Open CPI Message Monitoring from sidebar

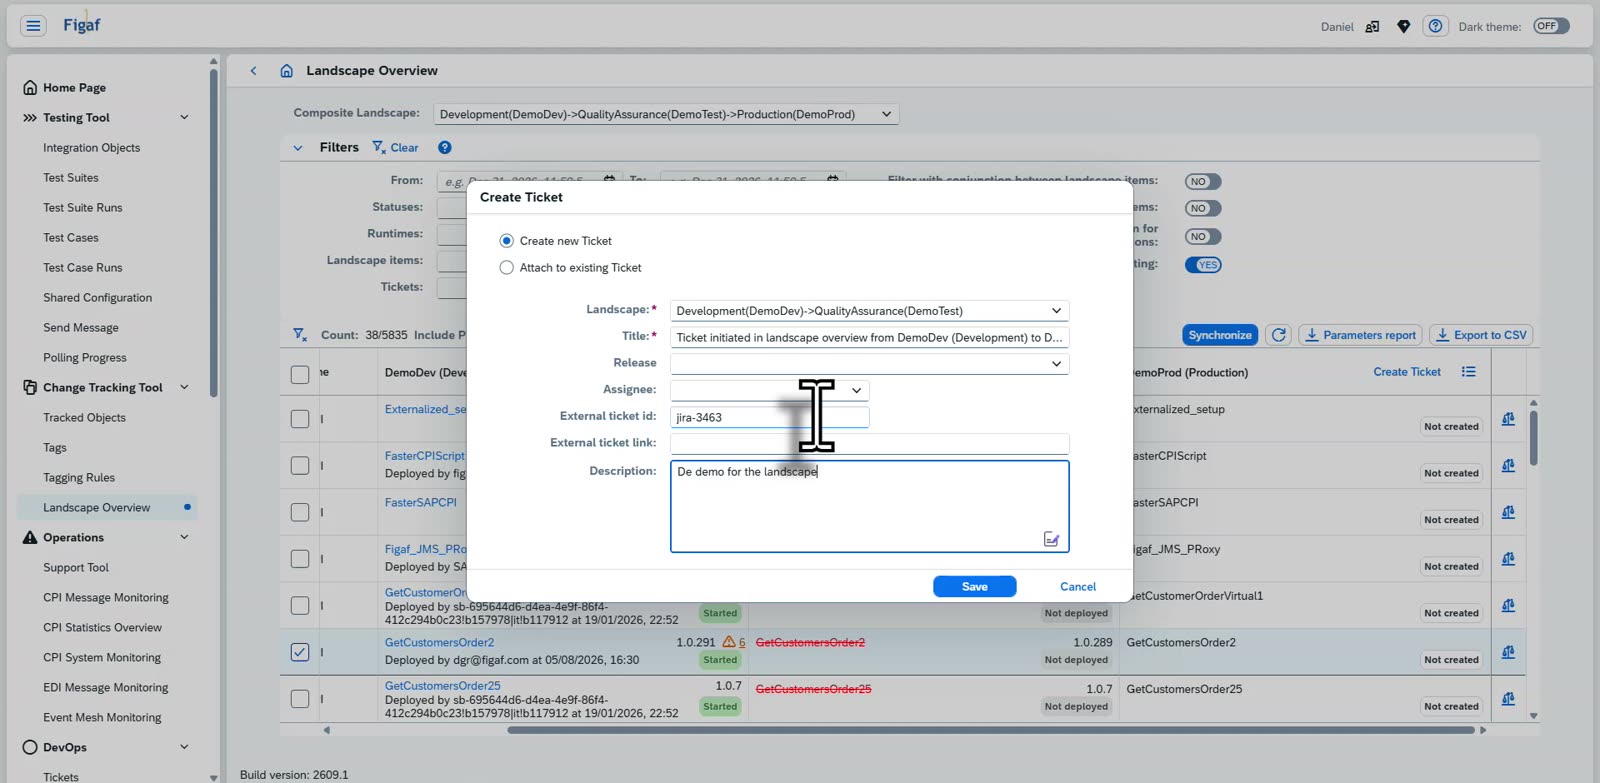(x=106, y=598)
